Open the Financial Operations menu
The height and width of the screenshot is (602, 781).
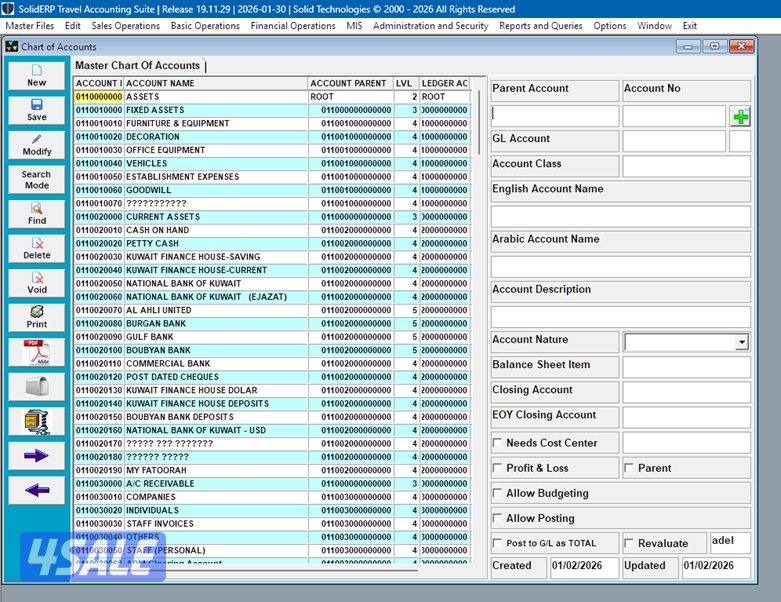pyautogui.click(x=293, y=26)
